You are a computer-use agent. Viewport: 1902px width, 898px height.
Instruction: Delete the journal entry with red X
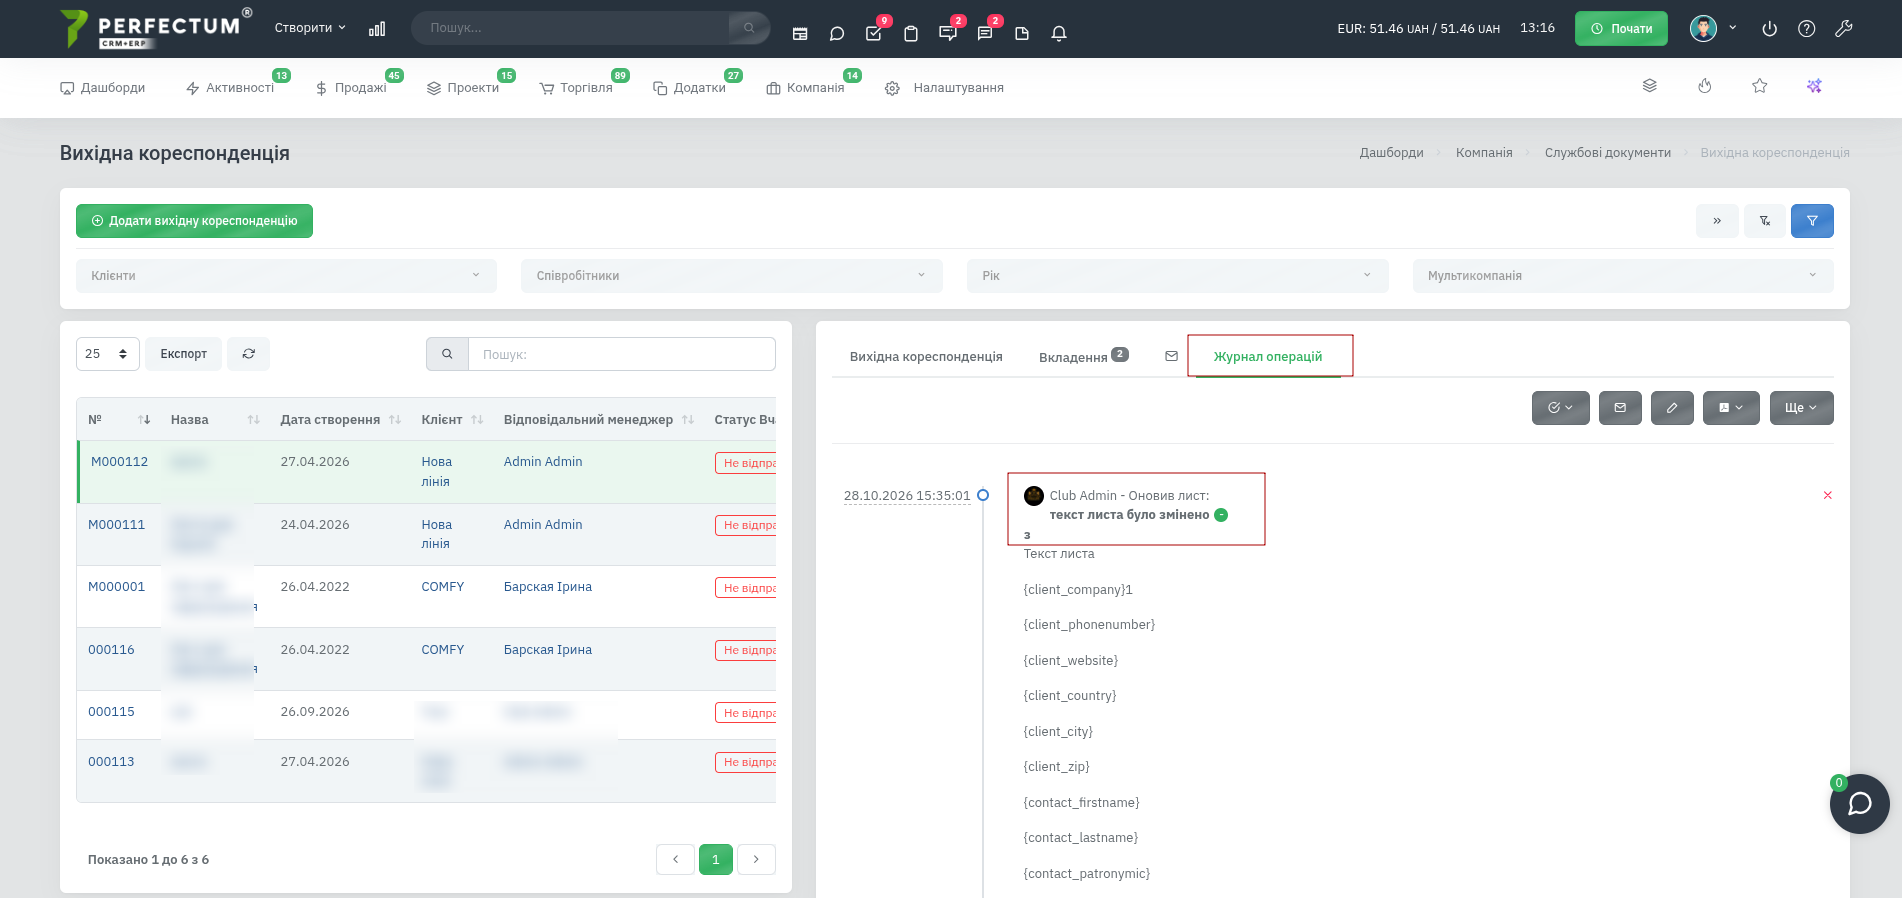tap(1827, 496)
